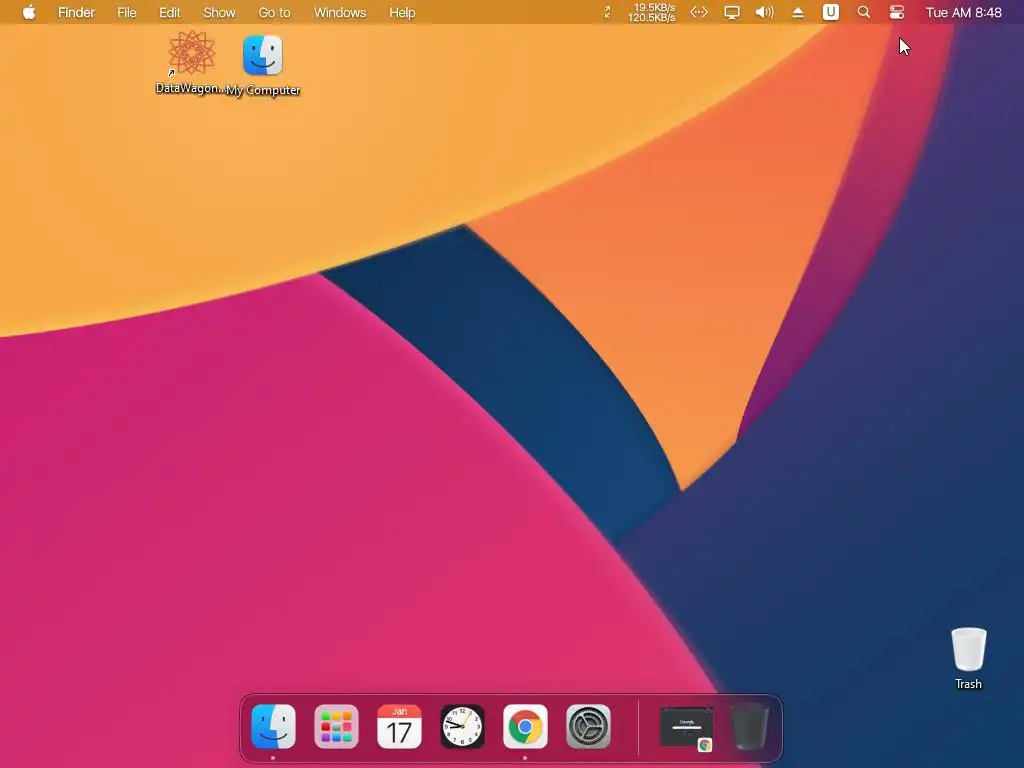Open the Edit menu
The width and height of the screenshot is (1024, 768).
tap(170, 12)
